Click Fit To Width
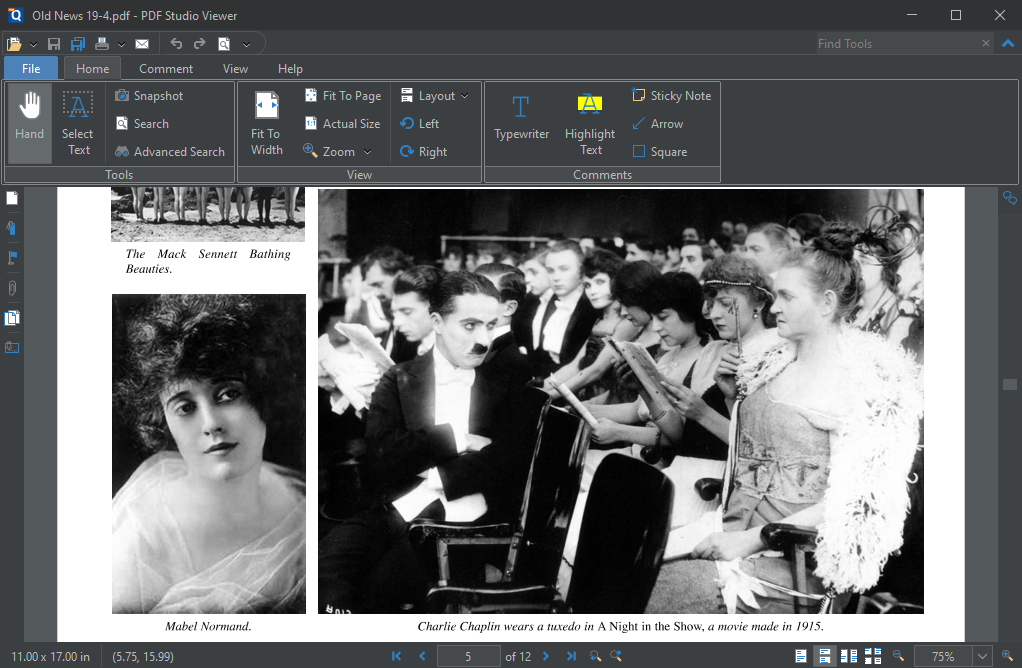Image resolution: width=1022 pixels, height=668 pixels. pos(267,123)
